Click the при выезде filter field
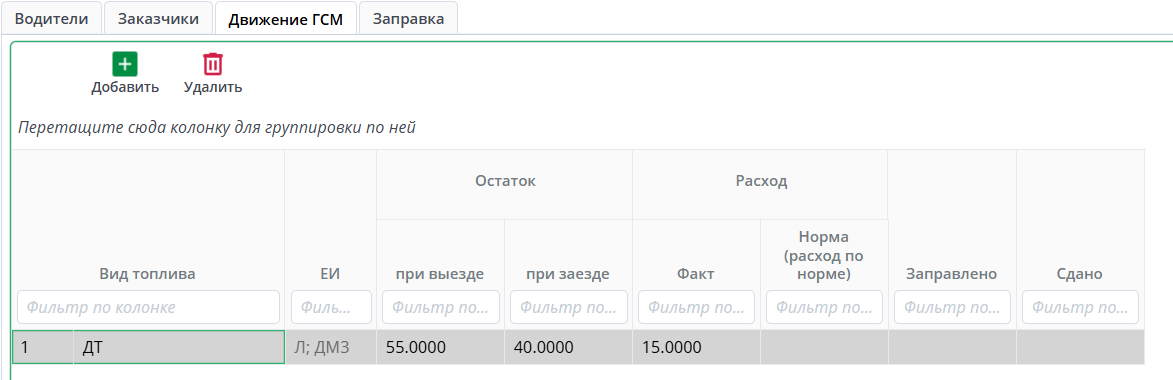Image resolution: width=1173 pixels, height=380 pixels. click(441, 307)
